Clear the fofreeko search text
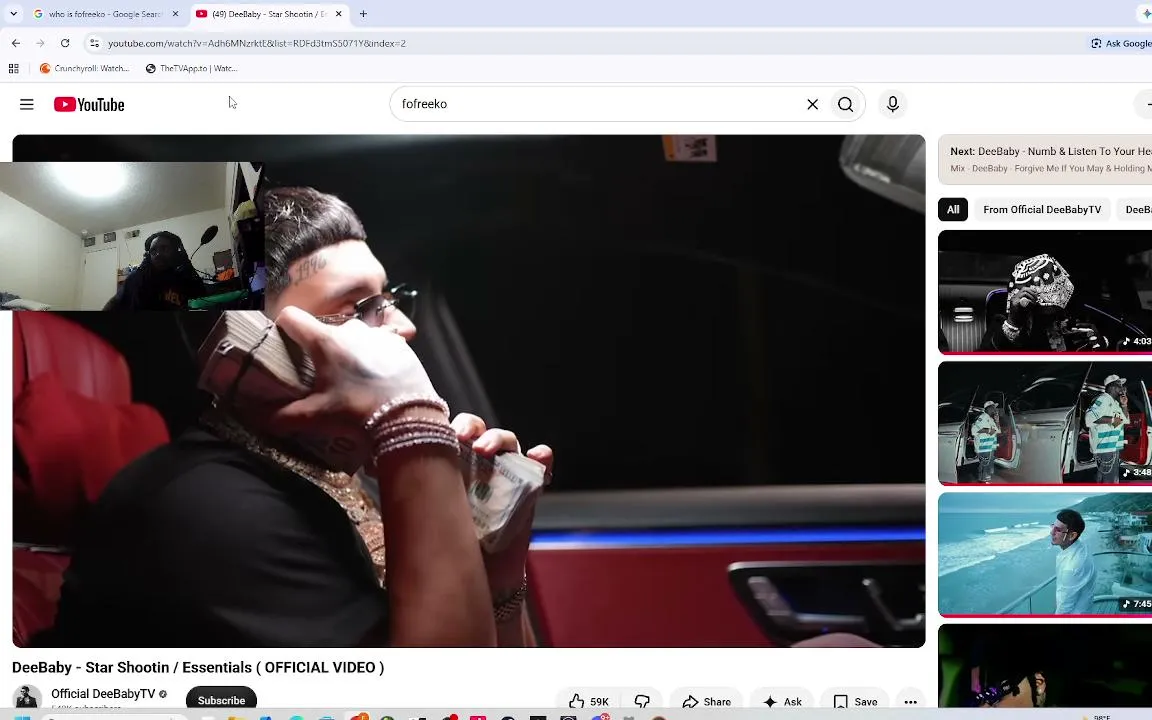This screenshot has height=720, width=1152. [813, 104]
